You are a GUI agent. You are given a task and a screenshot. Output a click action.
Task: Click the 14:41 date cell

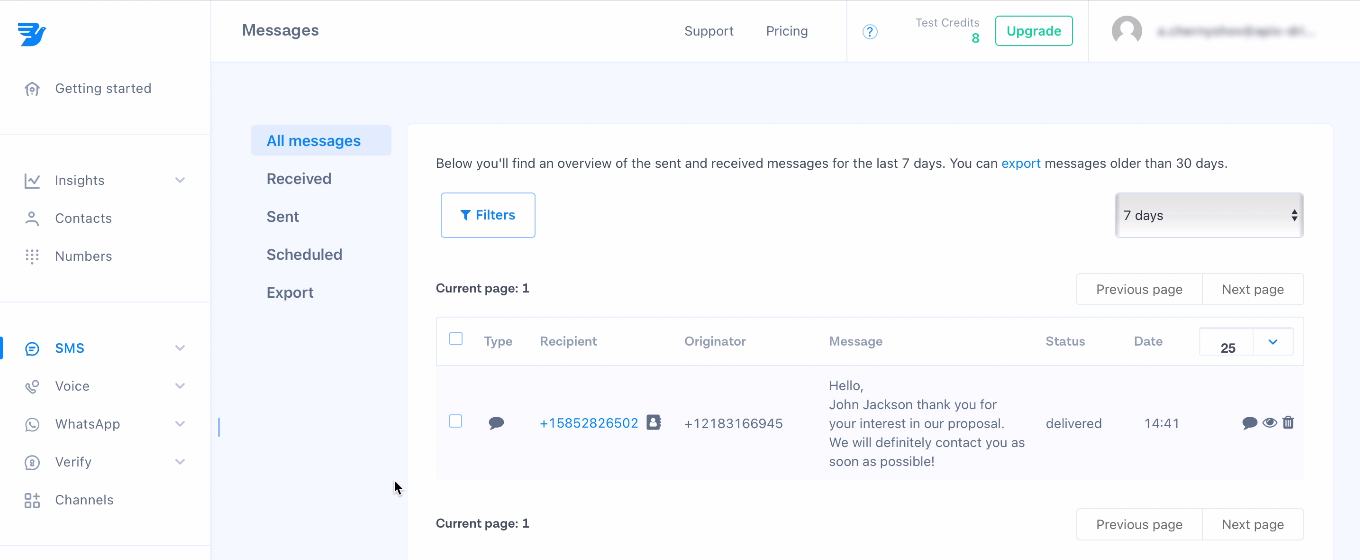[x=1162, y=423]
